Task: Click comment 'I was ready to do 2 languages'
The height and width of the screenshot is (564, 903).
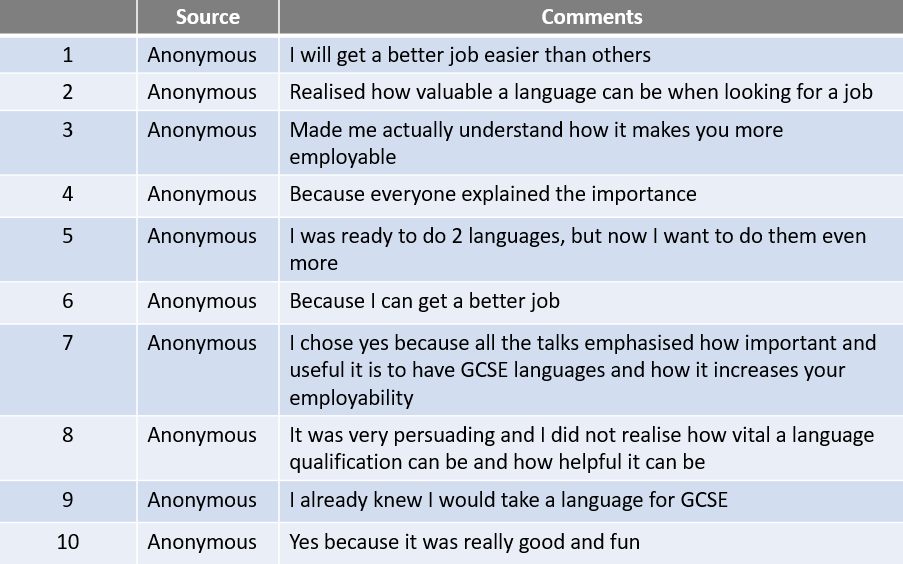Action: pos(577,249)
